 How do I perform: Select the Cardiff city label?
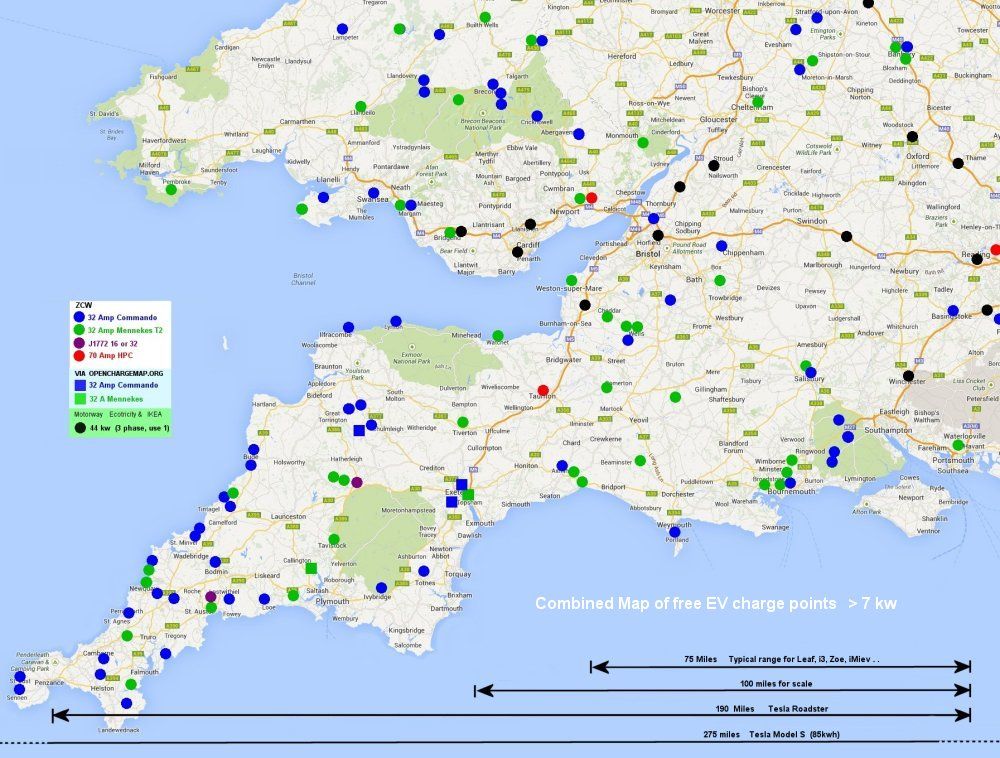[x=528, y=245]
